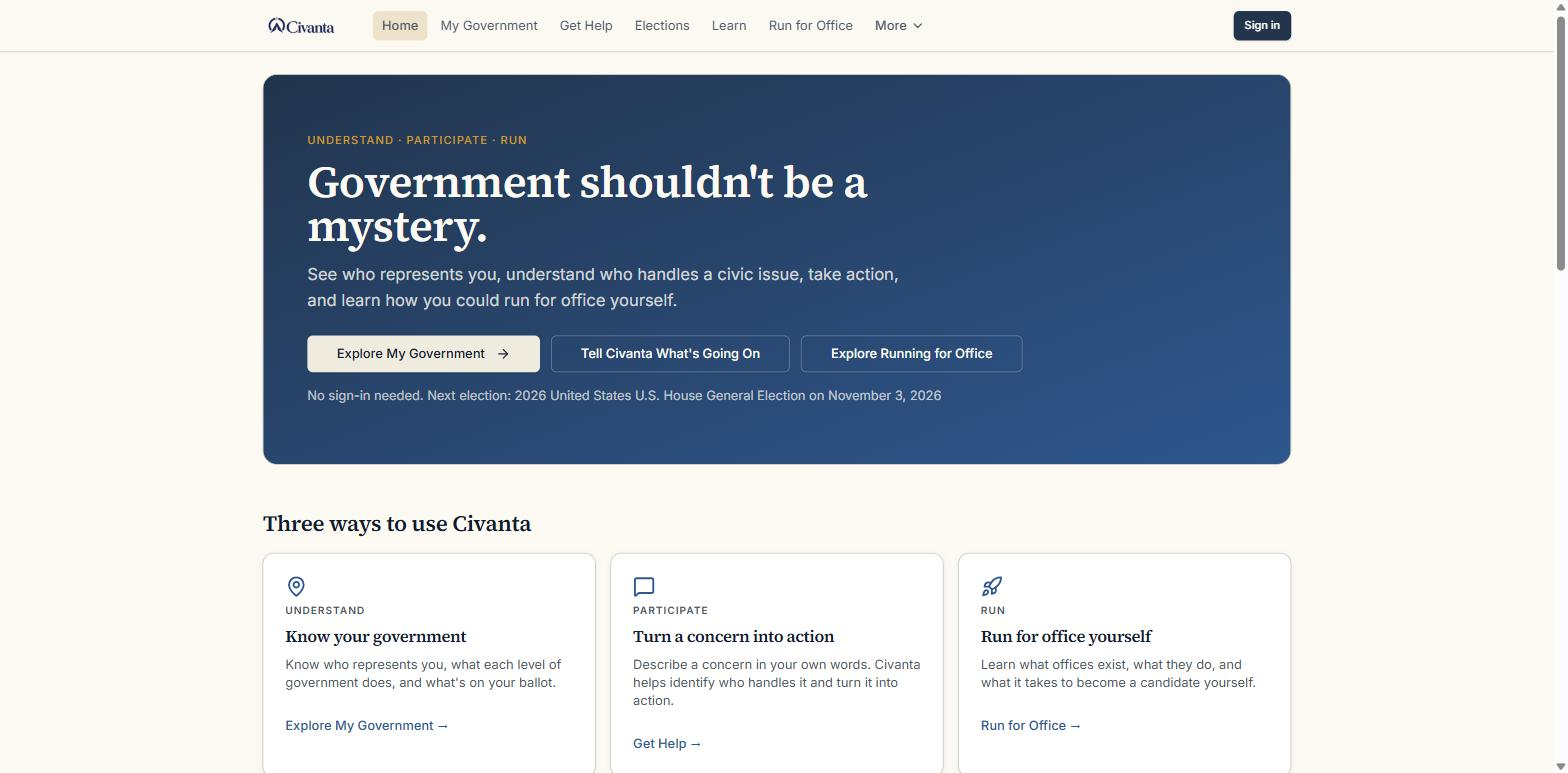1568x773 pixels.
Task: Open My Government in the navigation bar
Action: pyautogui.click(x=489, y=26)
